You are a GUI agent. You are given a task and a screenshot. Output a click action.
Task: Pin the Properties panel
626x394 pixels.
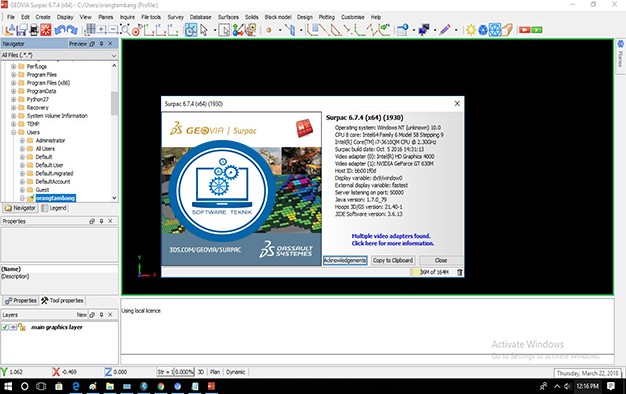tap(101, 221)
